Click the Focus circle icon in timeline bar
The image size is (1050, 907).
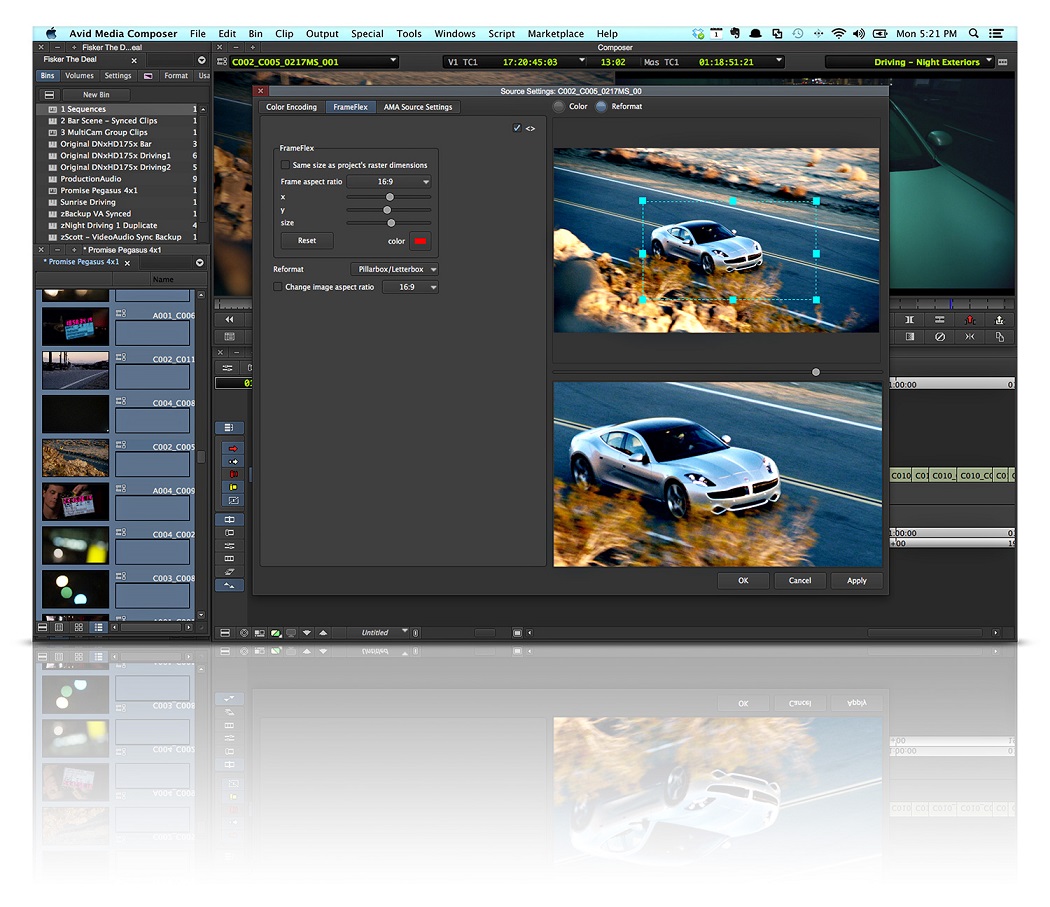244,633
